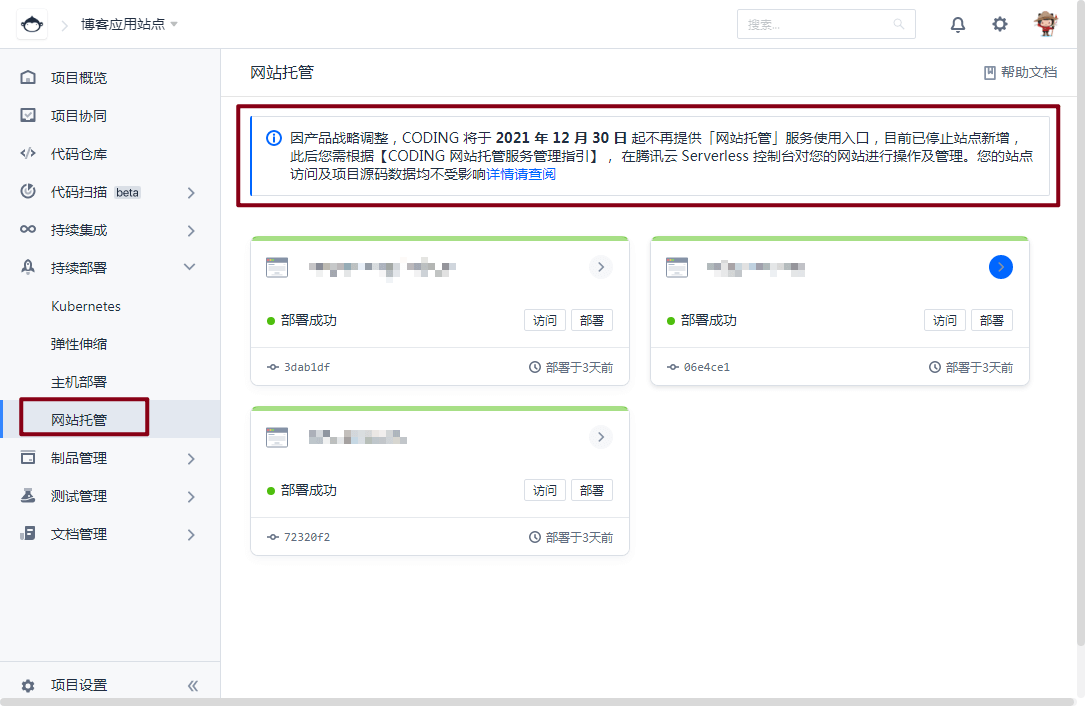Open the 帮助文档 link

(1028, 73)
